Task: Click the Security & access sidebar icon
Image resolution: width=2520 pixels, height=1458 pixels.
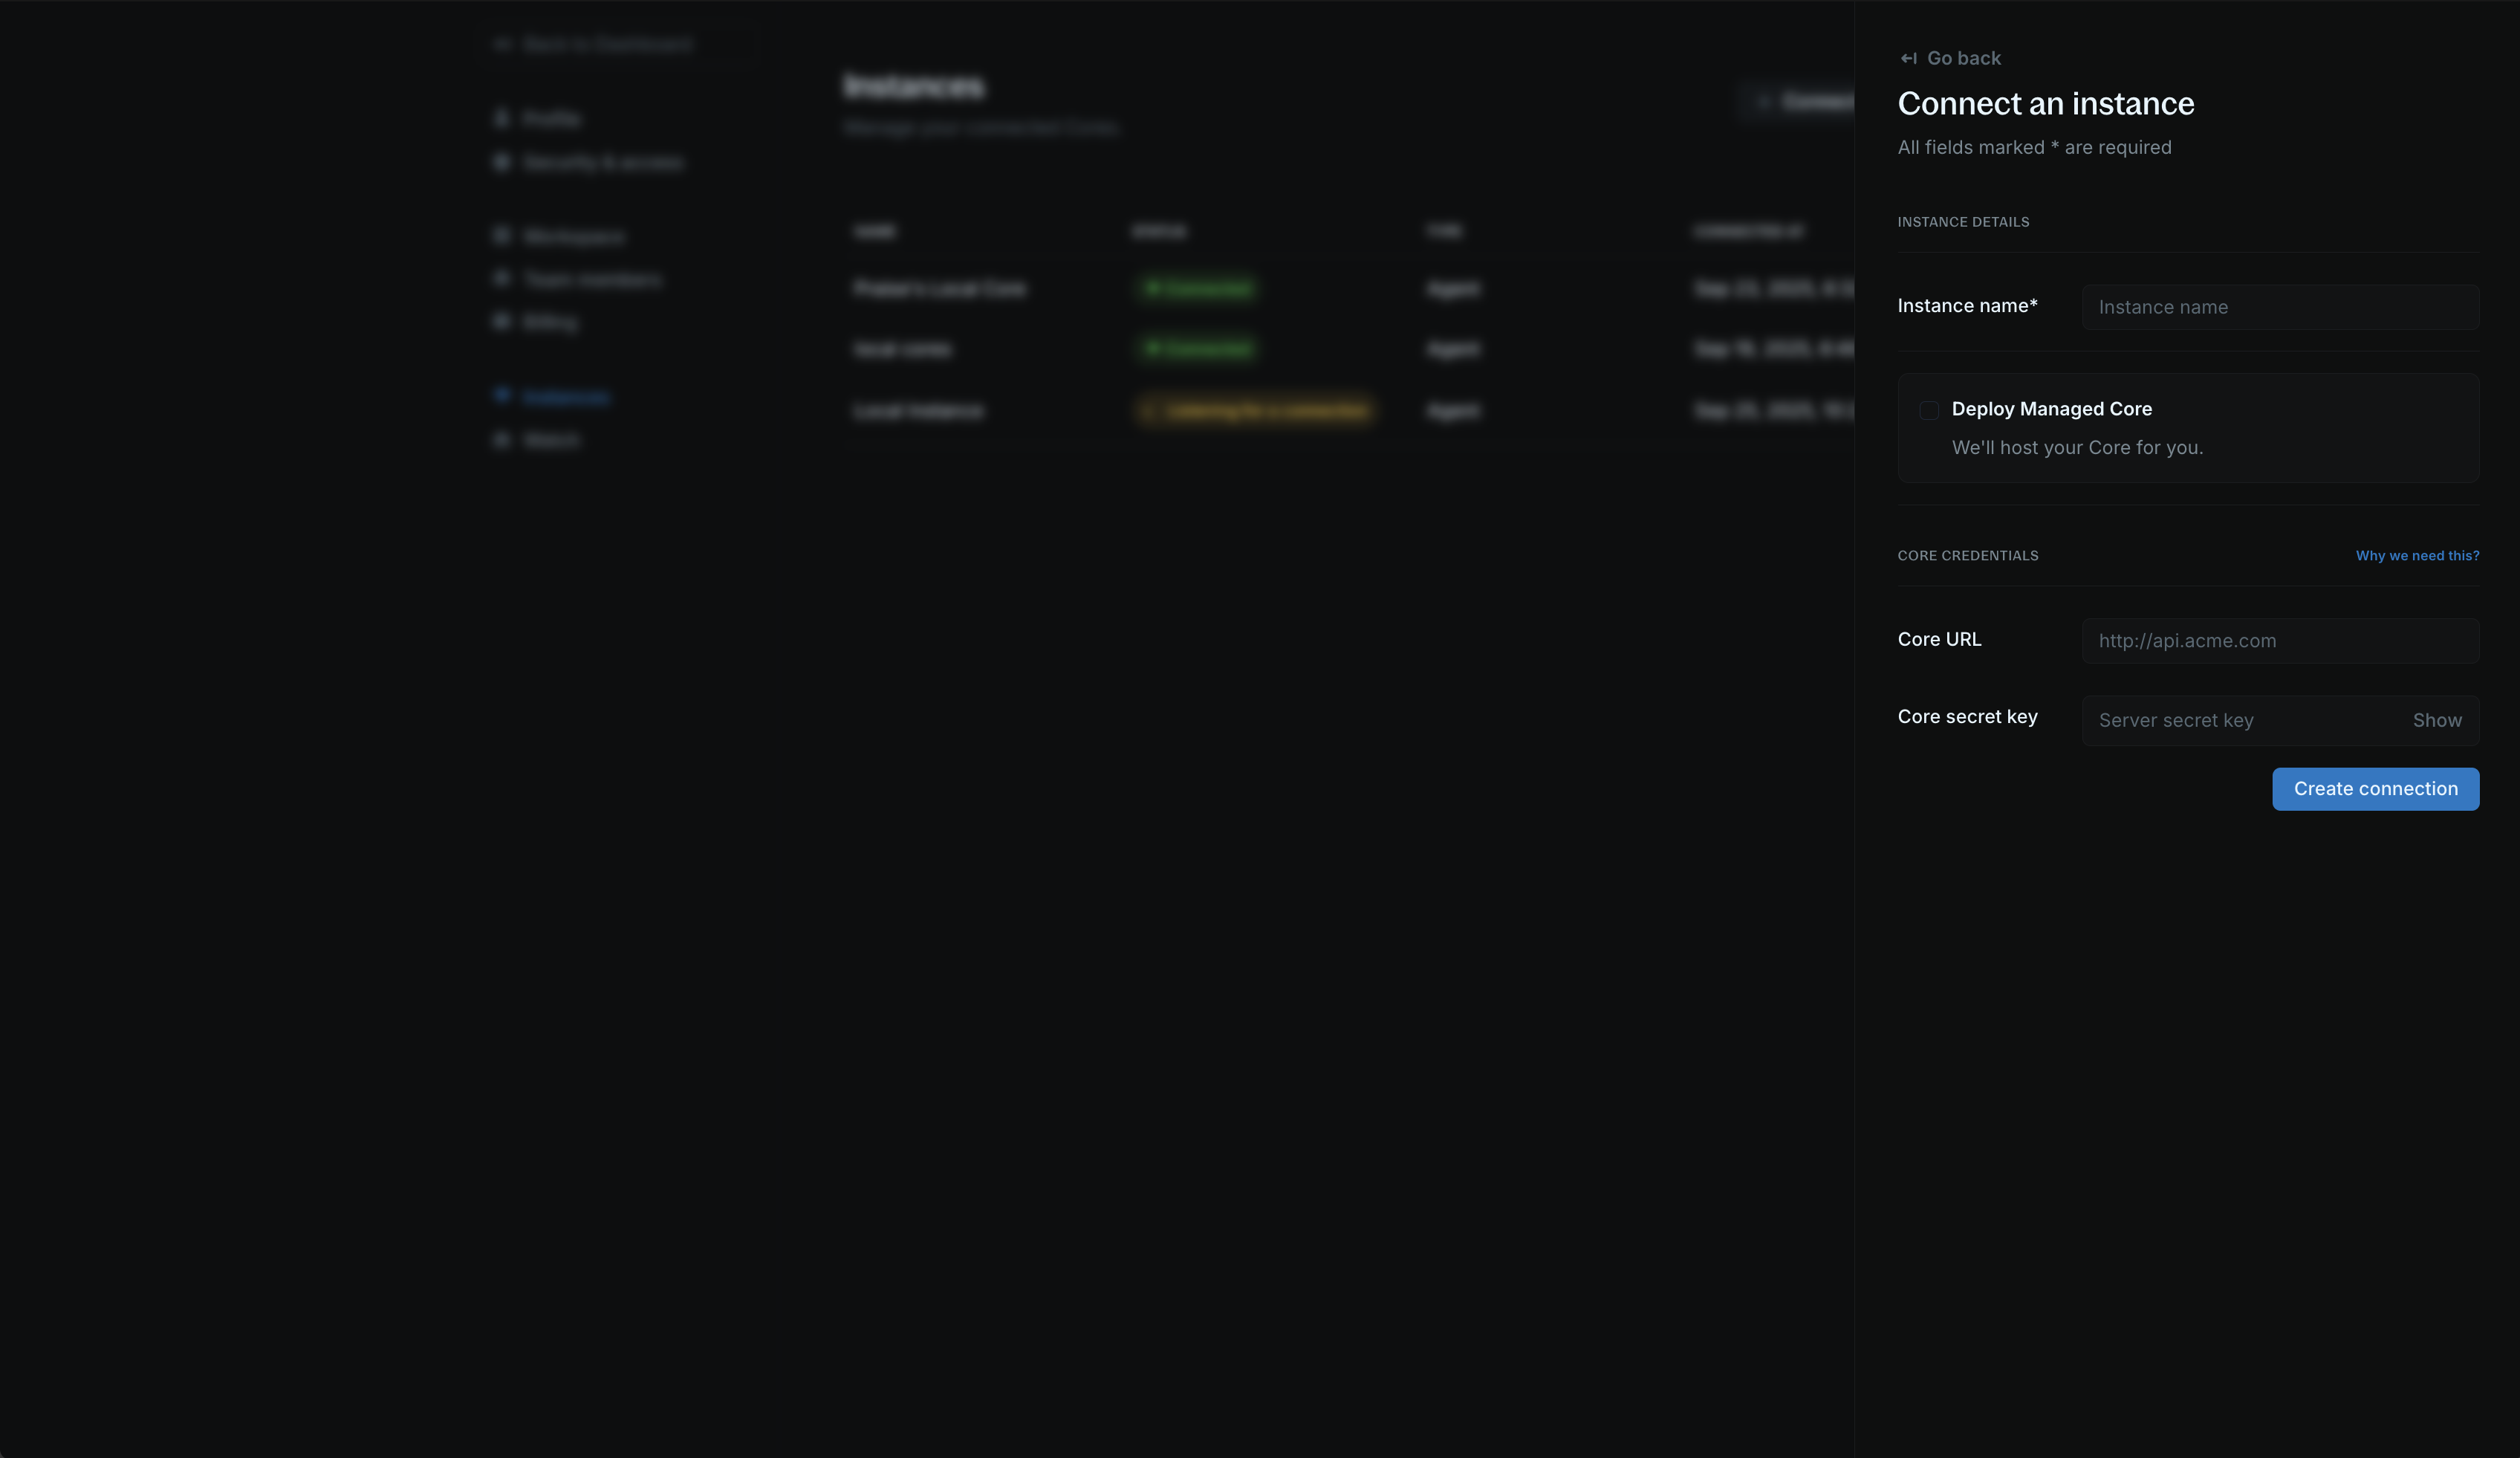Action: (503, 162)
